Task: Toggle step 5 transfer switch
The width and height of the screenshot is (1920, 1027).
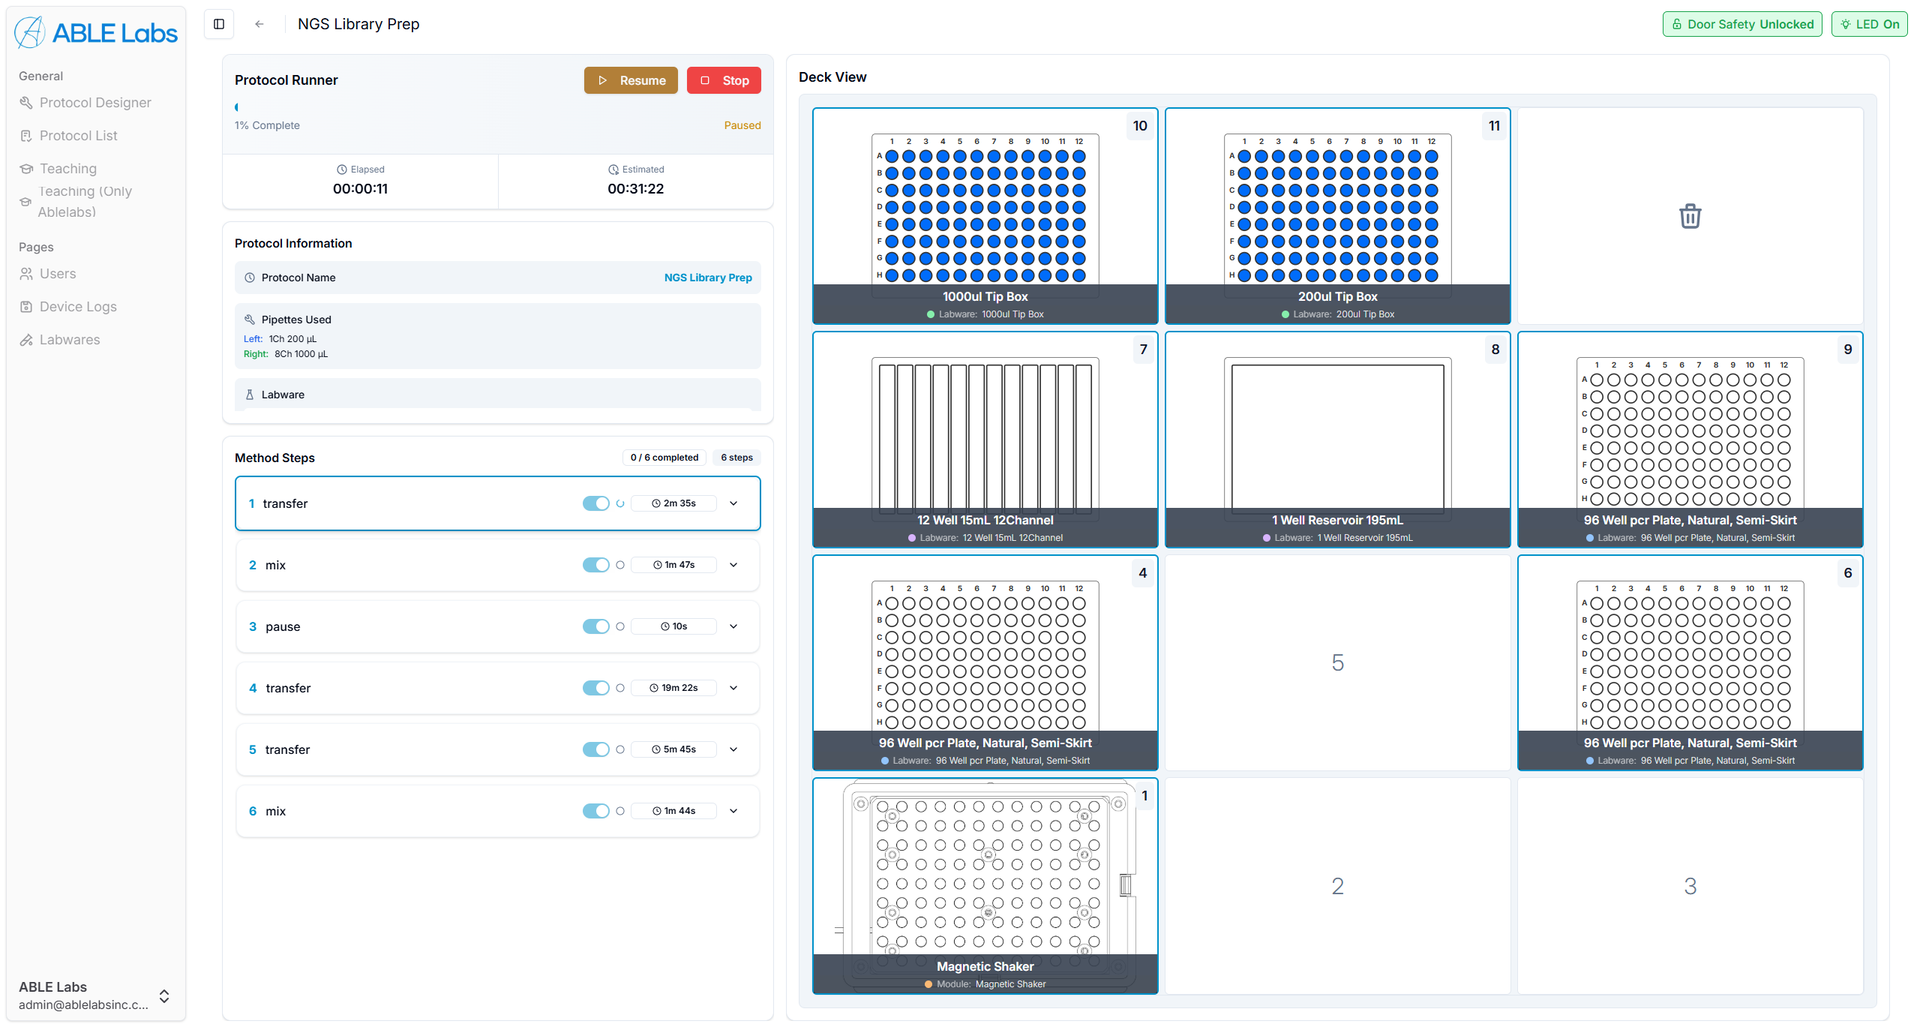Action: click(596, 750)
